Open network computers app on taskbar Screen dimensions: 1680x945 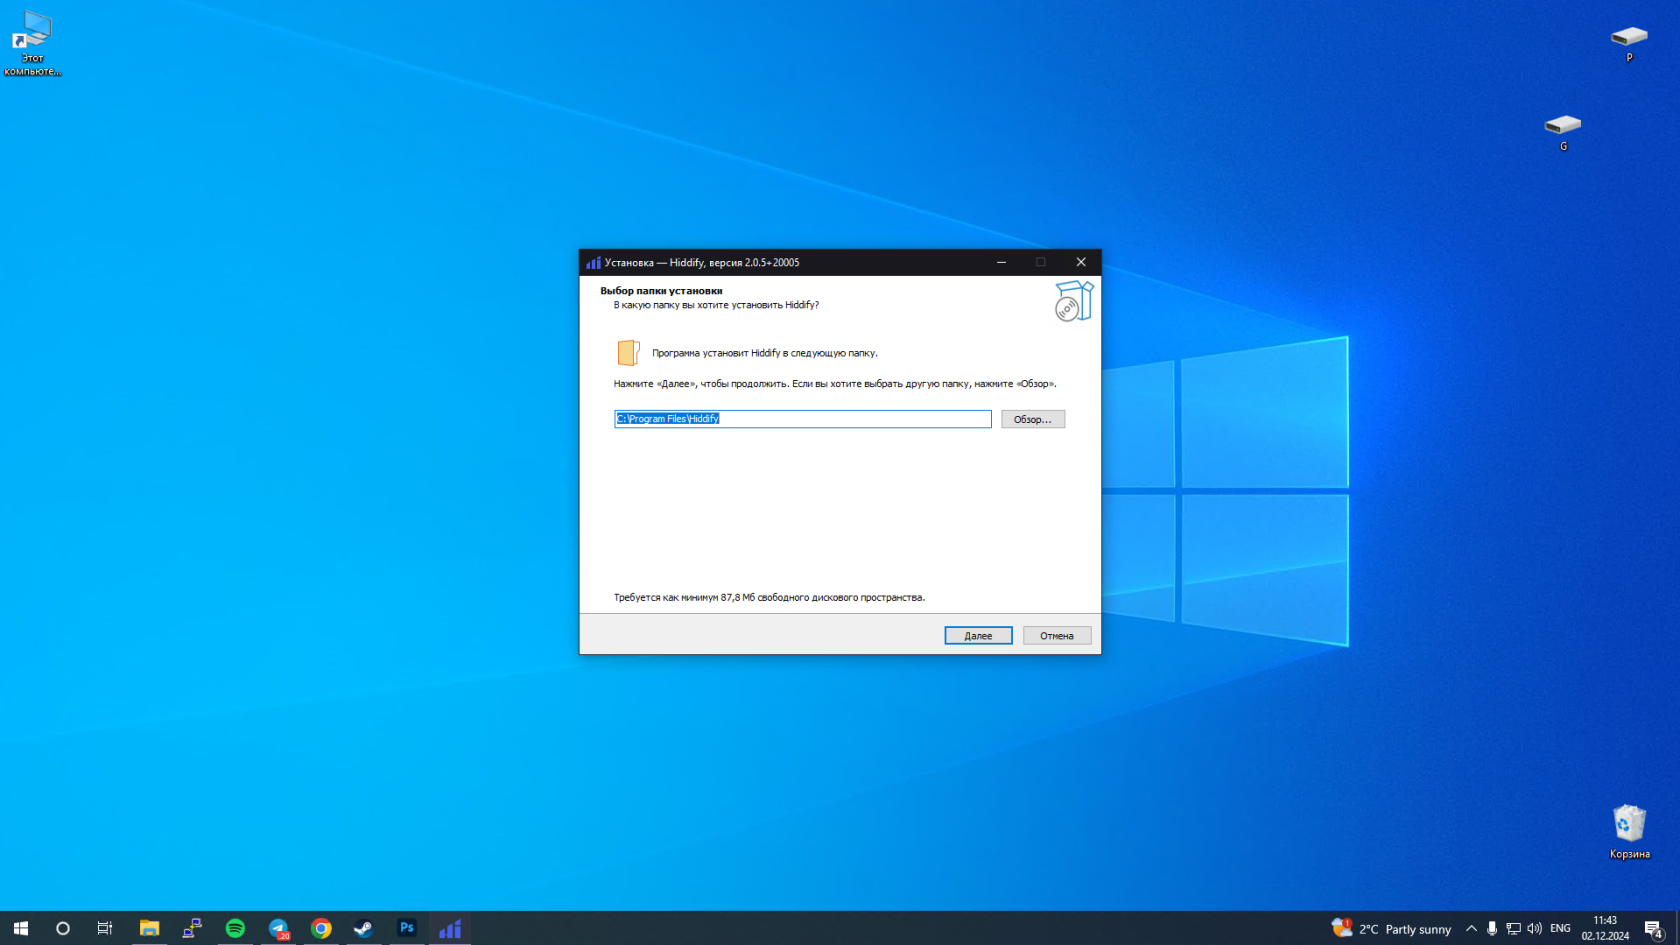tap(192, 928)
